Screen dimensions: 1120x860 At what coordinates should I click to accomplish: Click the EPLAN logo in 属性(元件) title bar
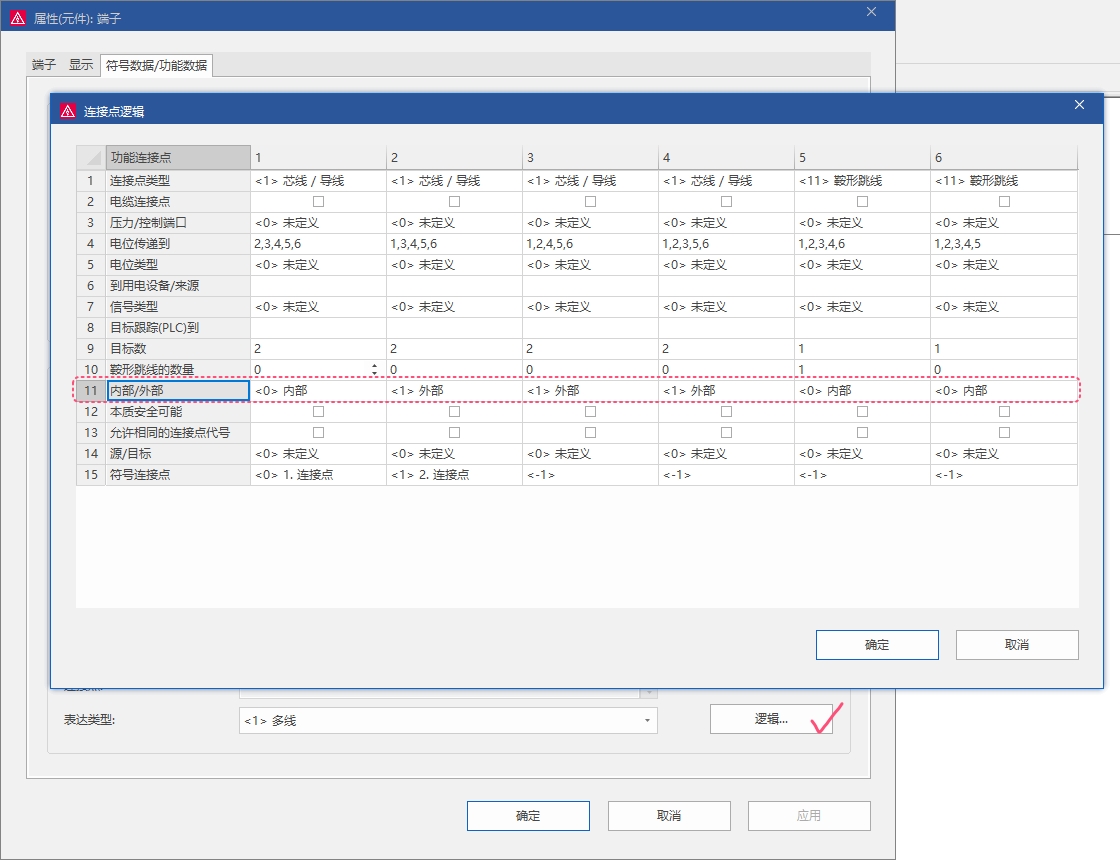click(18, 18)
